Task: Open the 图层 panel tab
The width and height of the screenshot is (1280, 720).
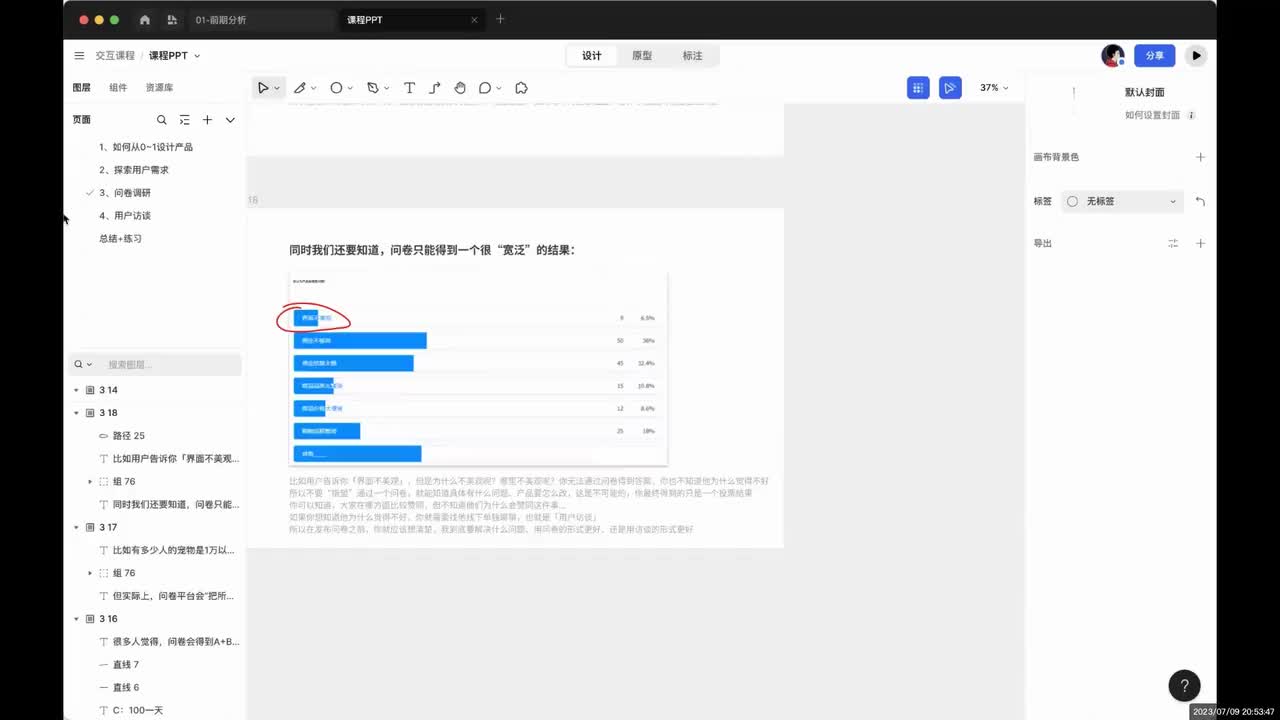Action: [82, 88]
